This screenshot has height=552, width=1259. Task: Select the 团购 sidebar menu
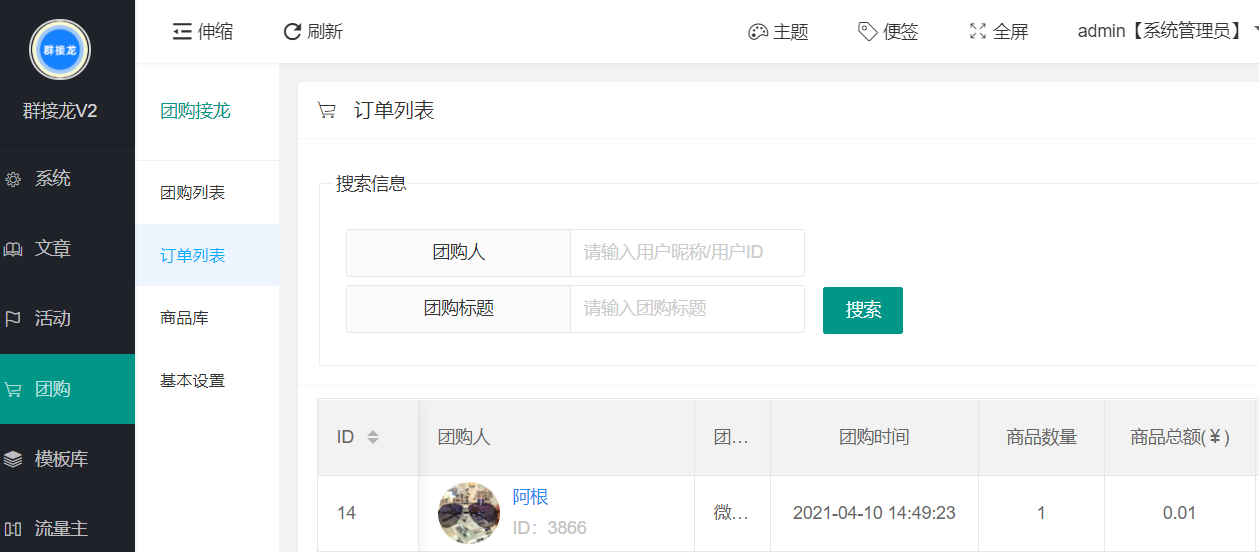pyautogui.click(x=67, y=389)
